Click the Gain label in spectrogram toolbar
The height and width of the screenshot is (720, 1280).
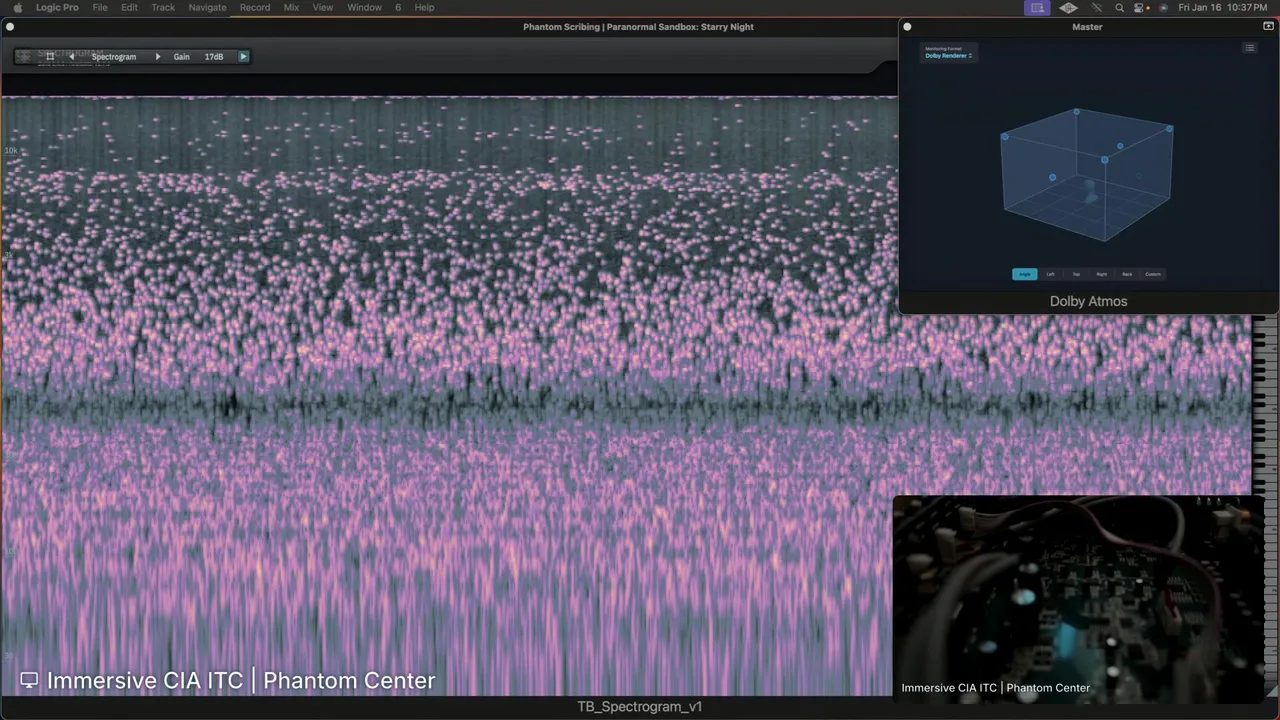pos(181,57)
